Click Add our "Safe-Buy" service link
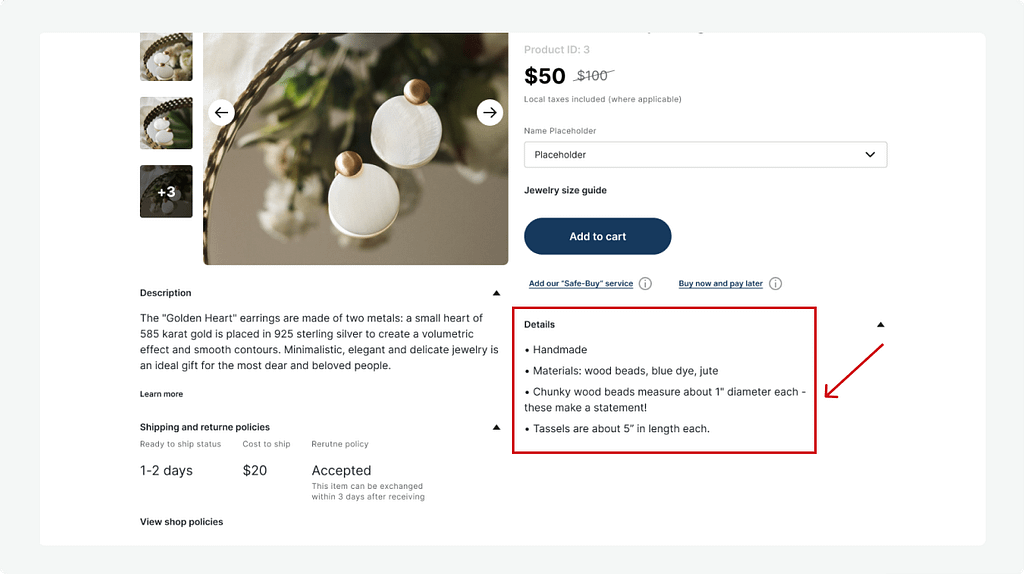The height and width of the screenshot is (574, 1024). pyautogui.click(x=580, y=284)
